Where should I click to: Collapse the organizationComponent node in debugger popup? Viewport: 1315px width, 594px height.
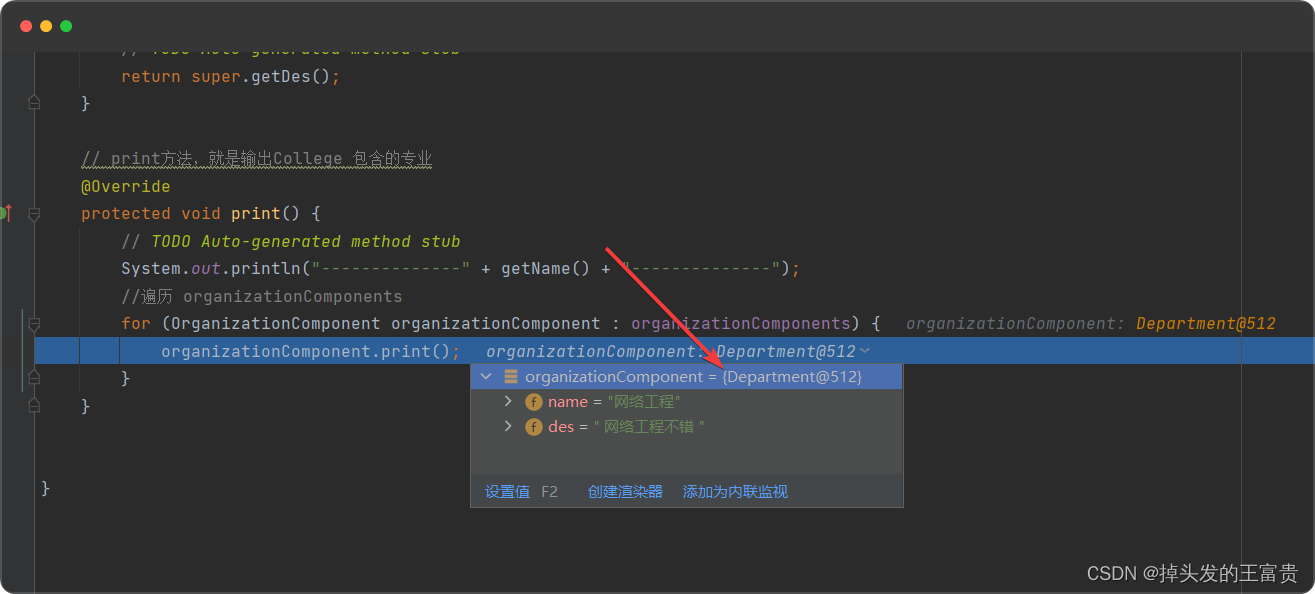[x=486, y=377]
